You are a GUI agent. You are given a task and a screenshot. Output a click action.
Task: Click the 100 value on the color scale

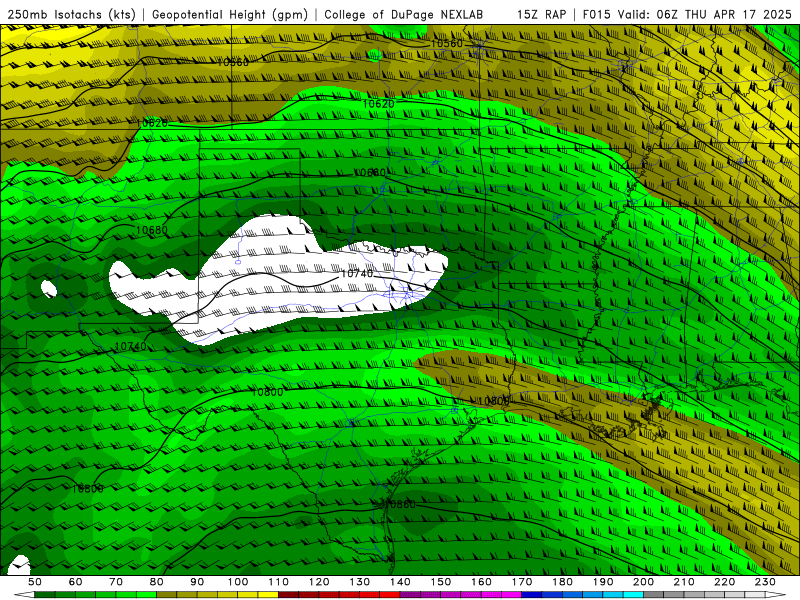(238, 582)
